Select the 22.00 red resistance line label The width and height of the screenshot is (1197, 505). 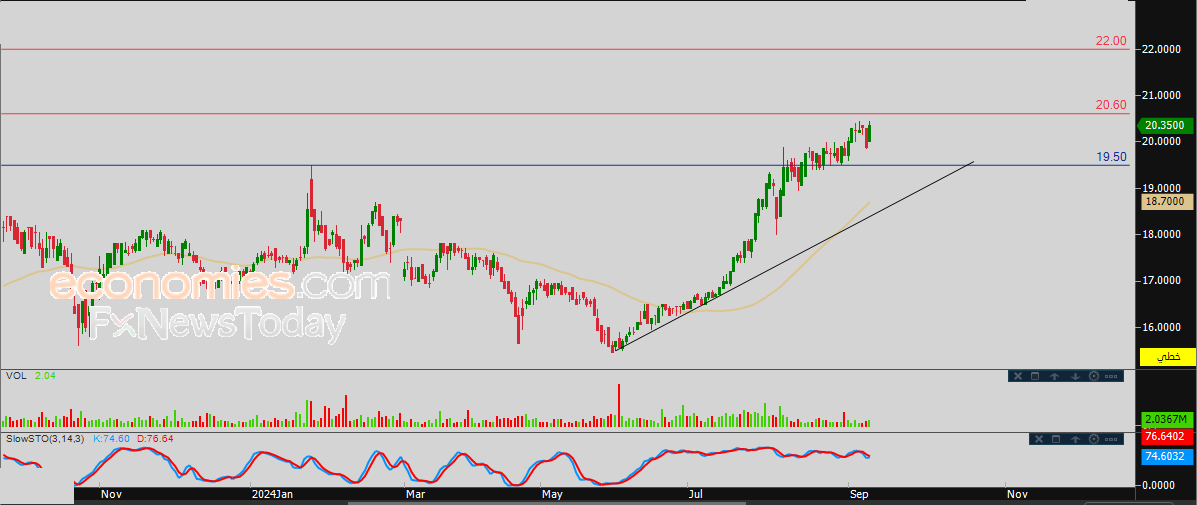1112,41
